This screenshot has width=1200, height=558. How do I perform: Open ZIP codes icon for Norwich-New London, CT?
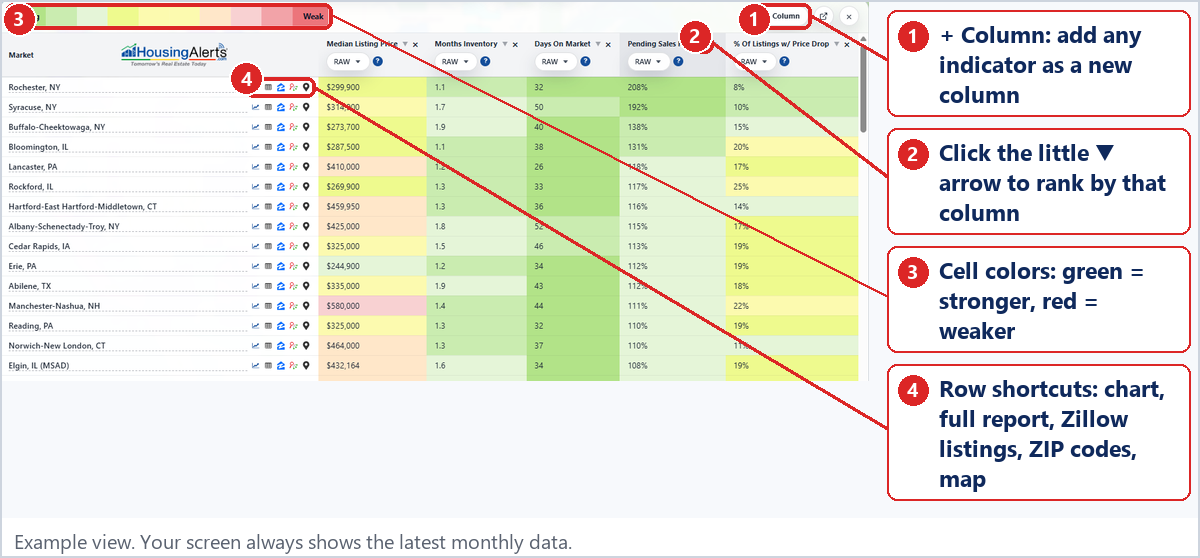[293, 346]
